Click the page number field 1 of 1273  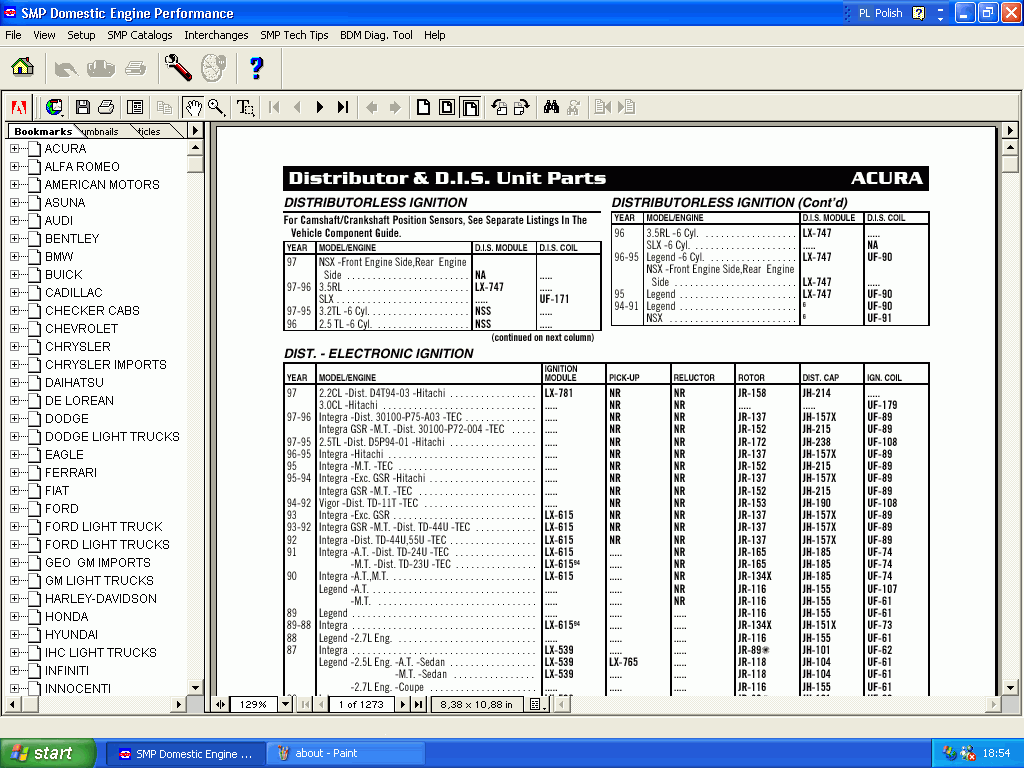pos(361,705)
